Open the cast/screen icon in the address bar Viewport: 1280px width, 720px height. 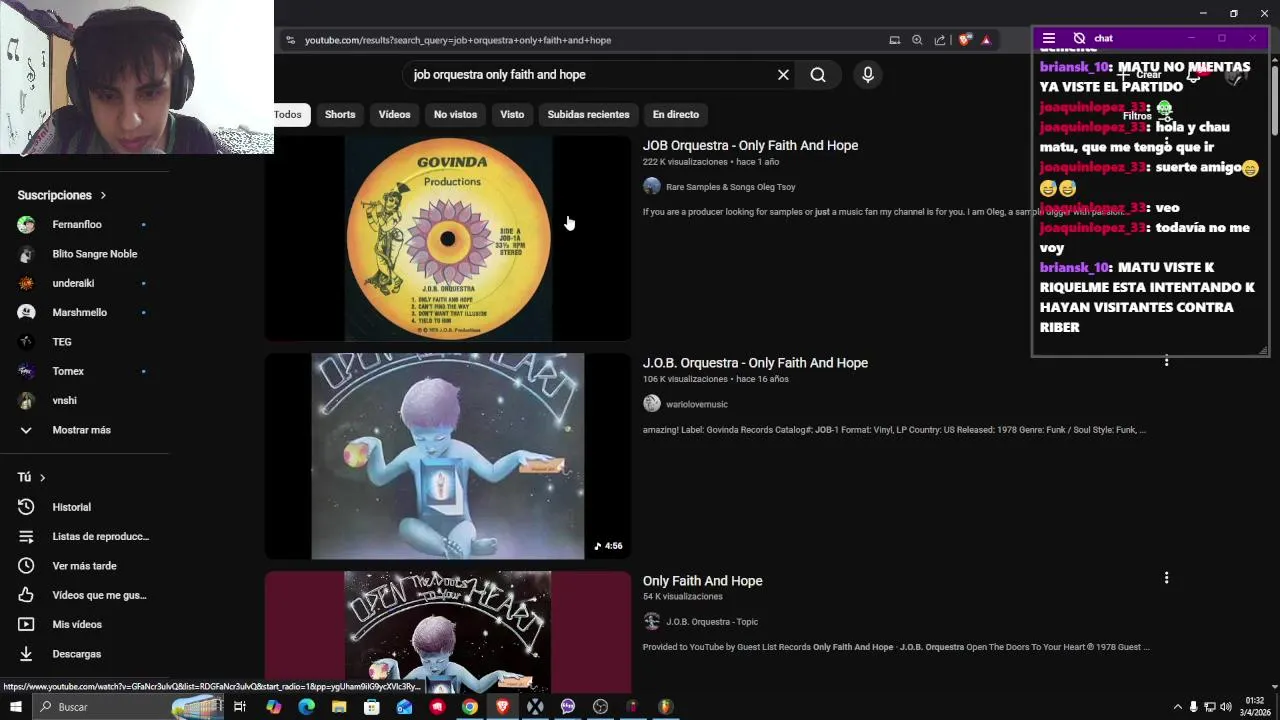pos(894,40)
